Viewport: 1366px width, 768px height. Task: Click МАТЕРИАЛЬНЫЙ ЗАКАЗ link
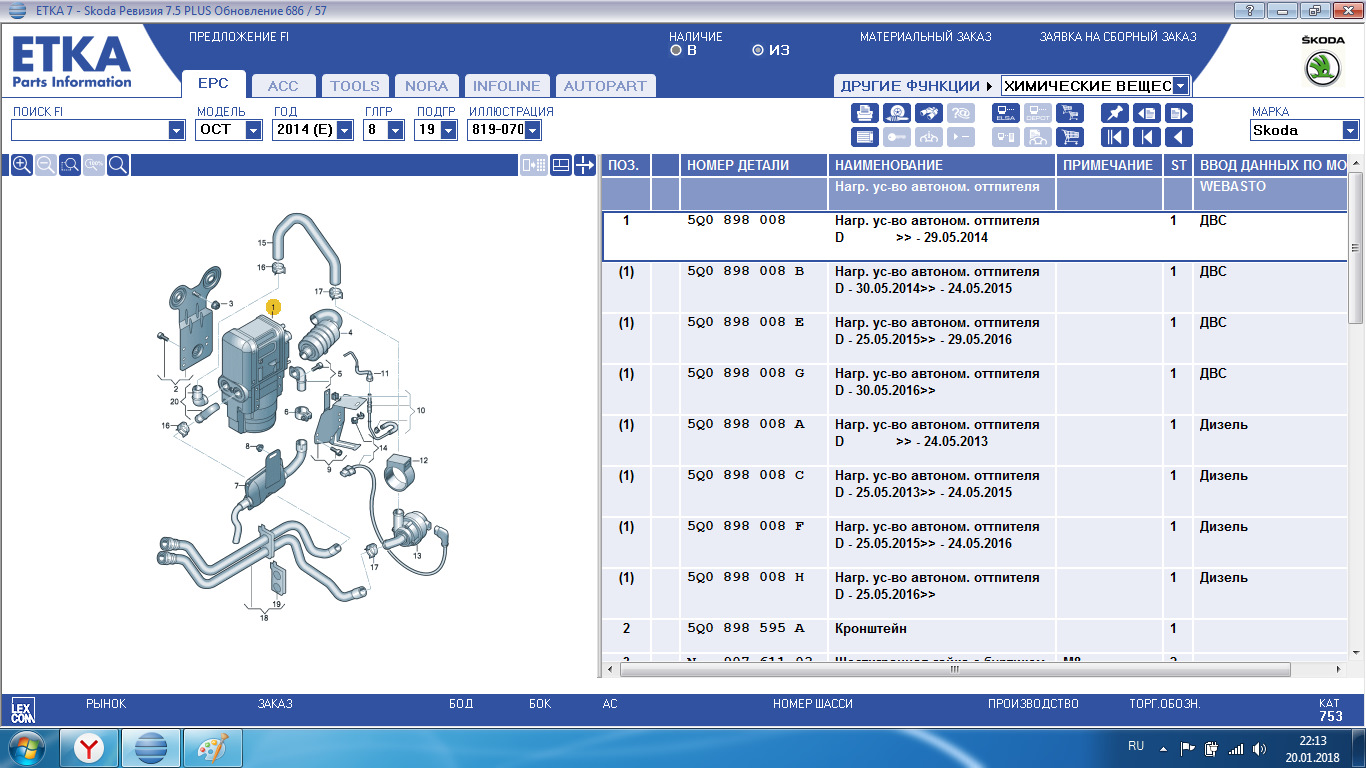click(x=926, y=37)
